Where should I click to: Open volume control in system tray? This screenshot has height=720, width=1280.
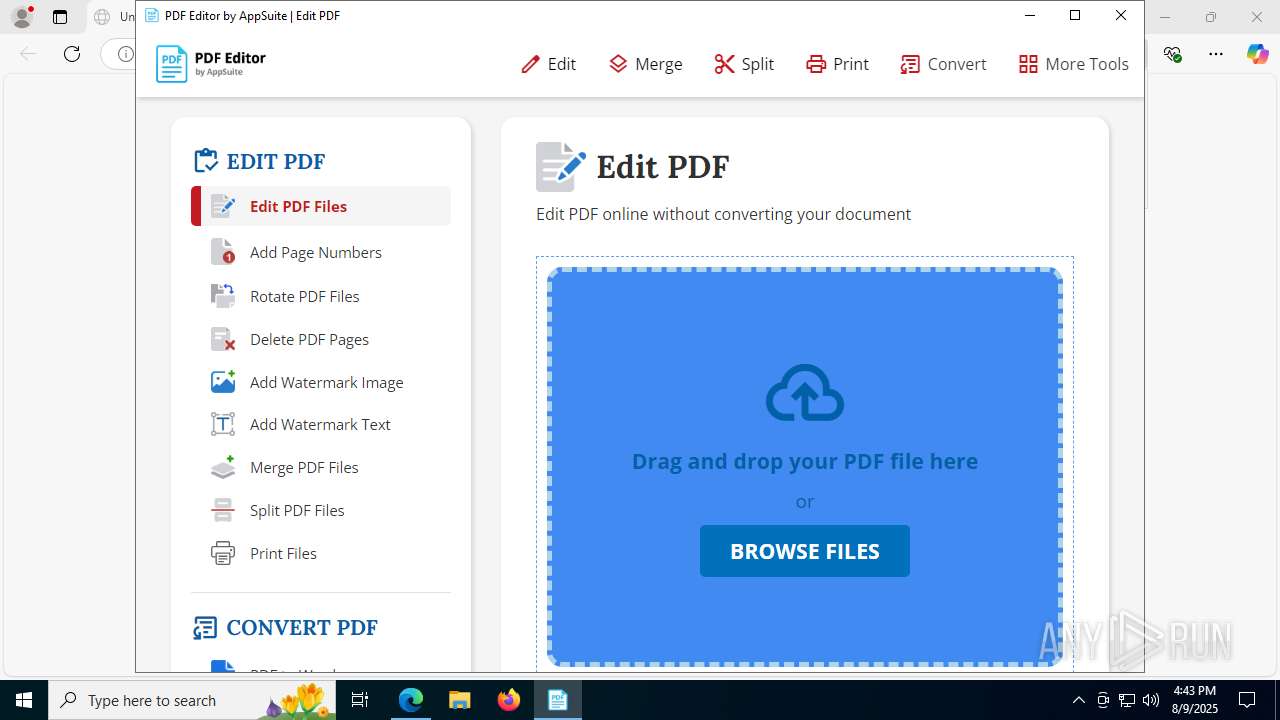click(x=1151, y=700)
